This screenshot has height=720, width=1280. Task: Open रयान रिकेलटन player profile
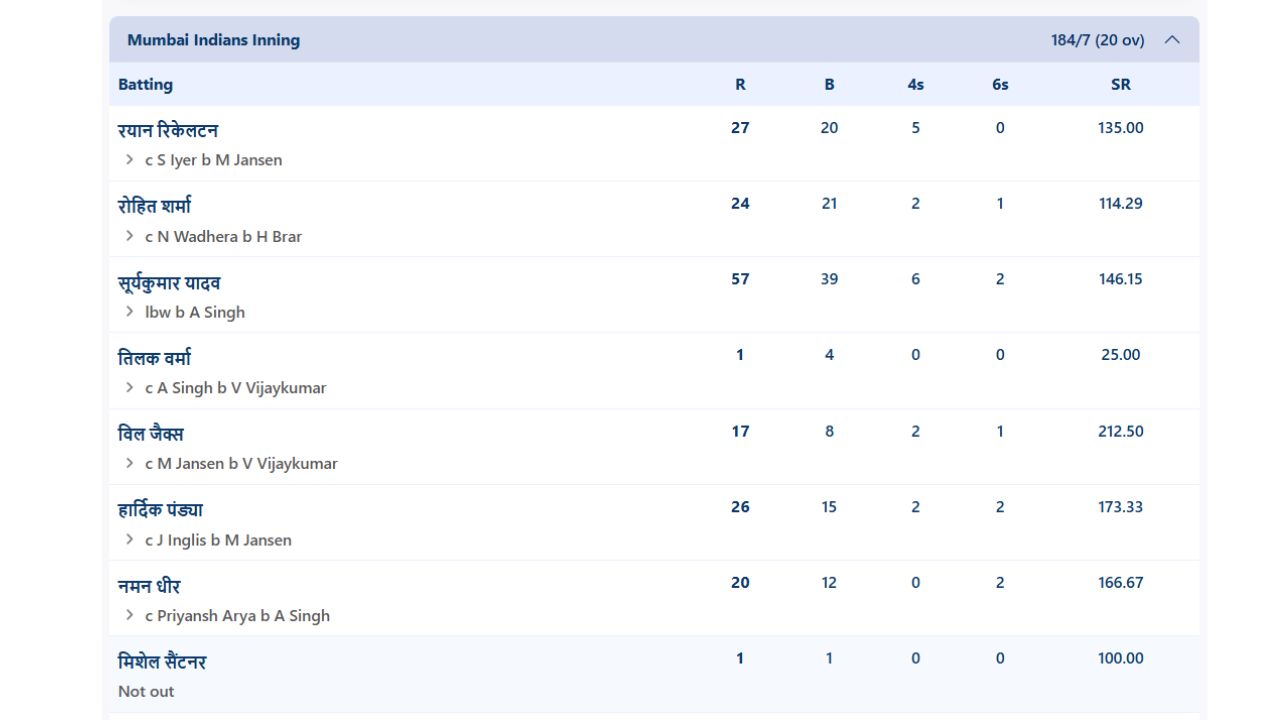[x=168, y=130]
